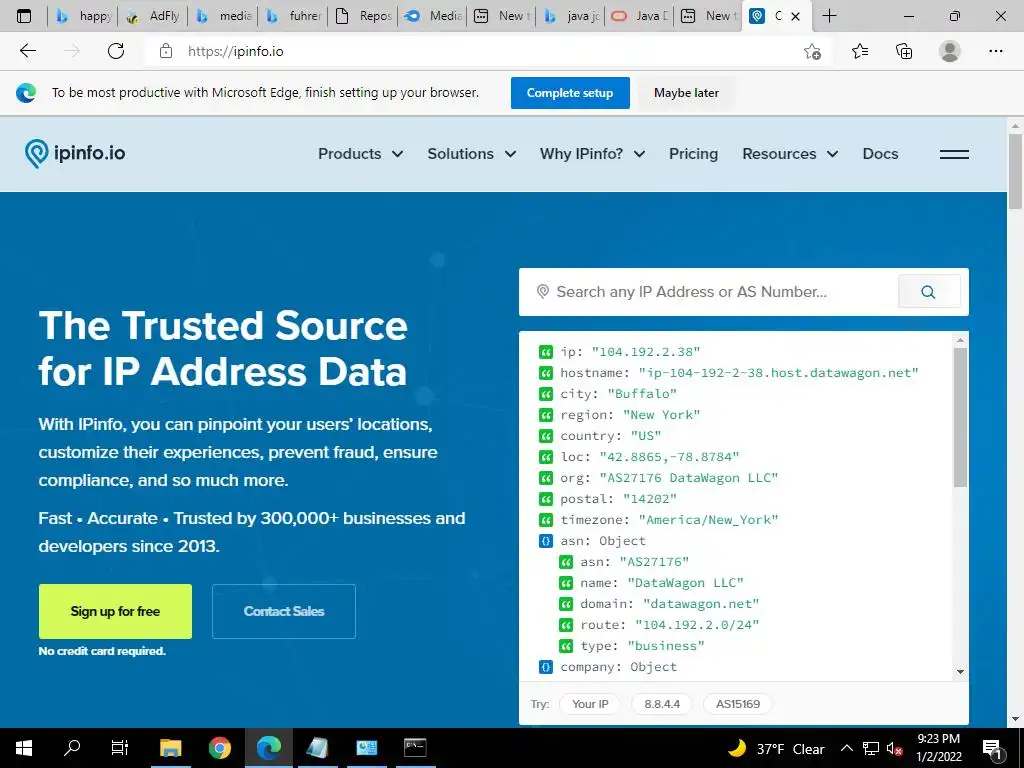Close the active ipinfo tab

(795, 16)
